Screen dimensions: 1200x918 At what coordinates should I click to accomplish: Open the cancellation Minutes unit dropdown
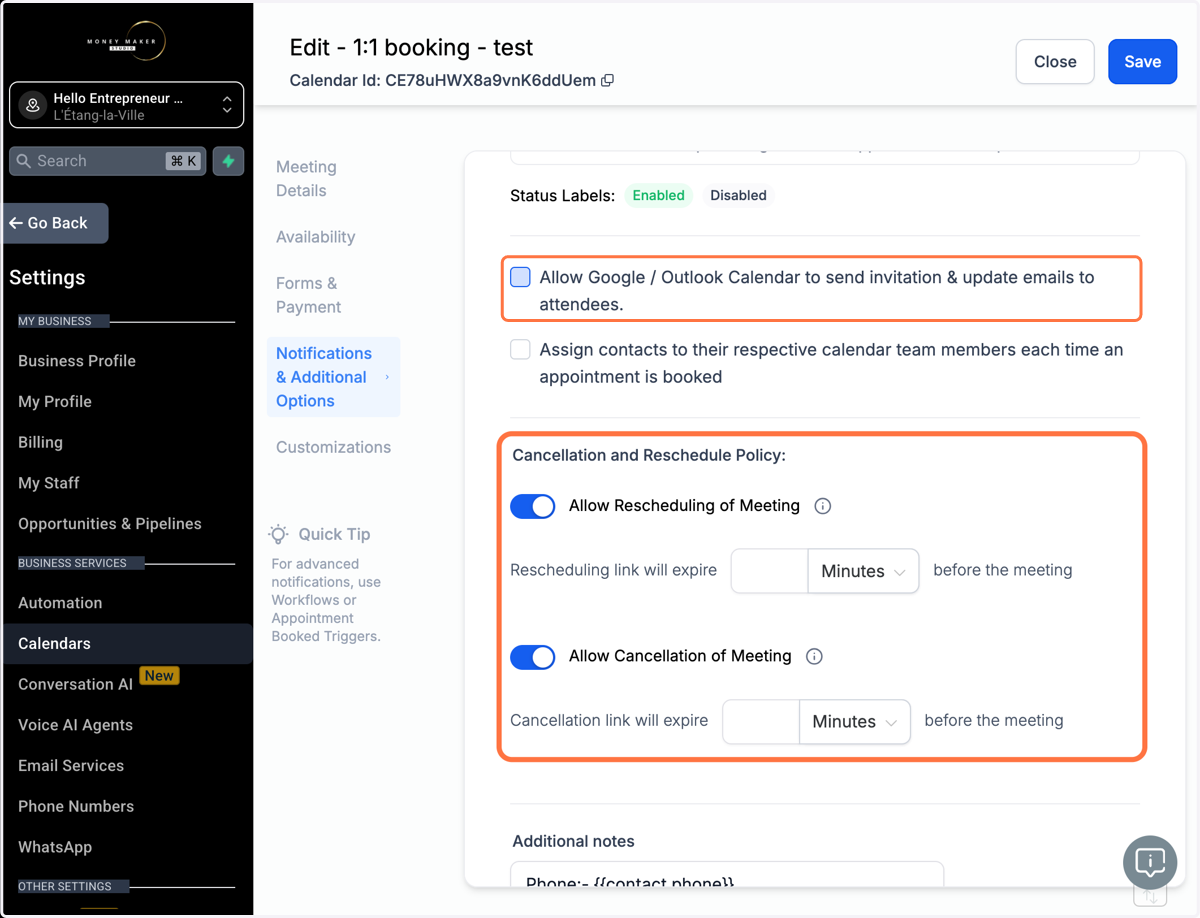(x=855, y=721)
